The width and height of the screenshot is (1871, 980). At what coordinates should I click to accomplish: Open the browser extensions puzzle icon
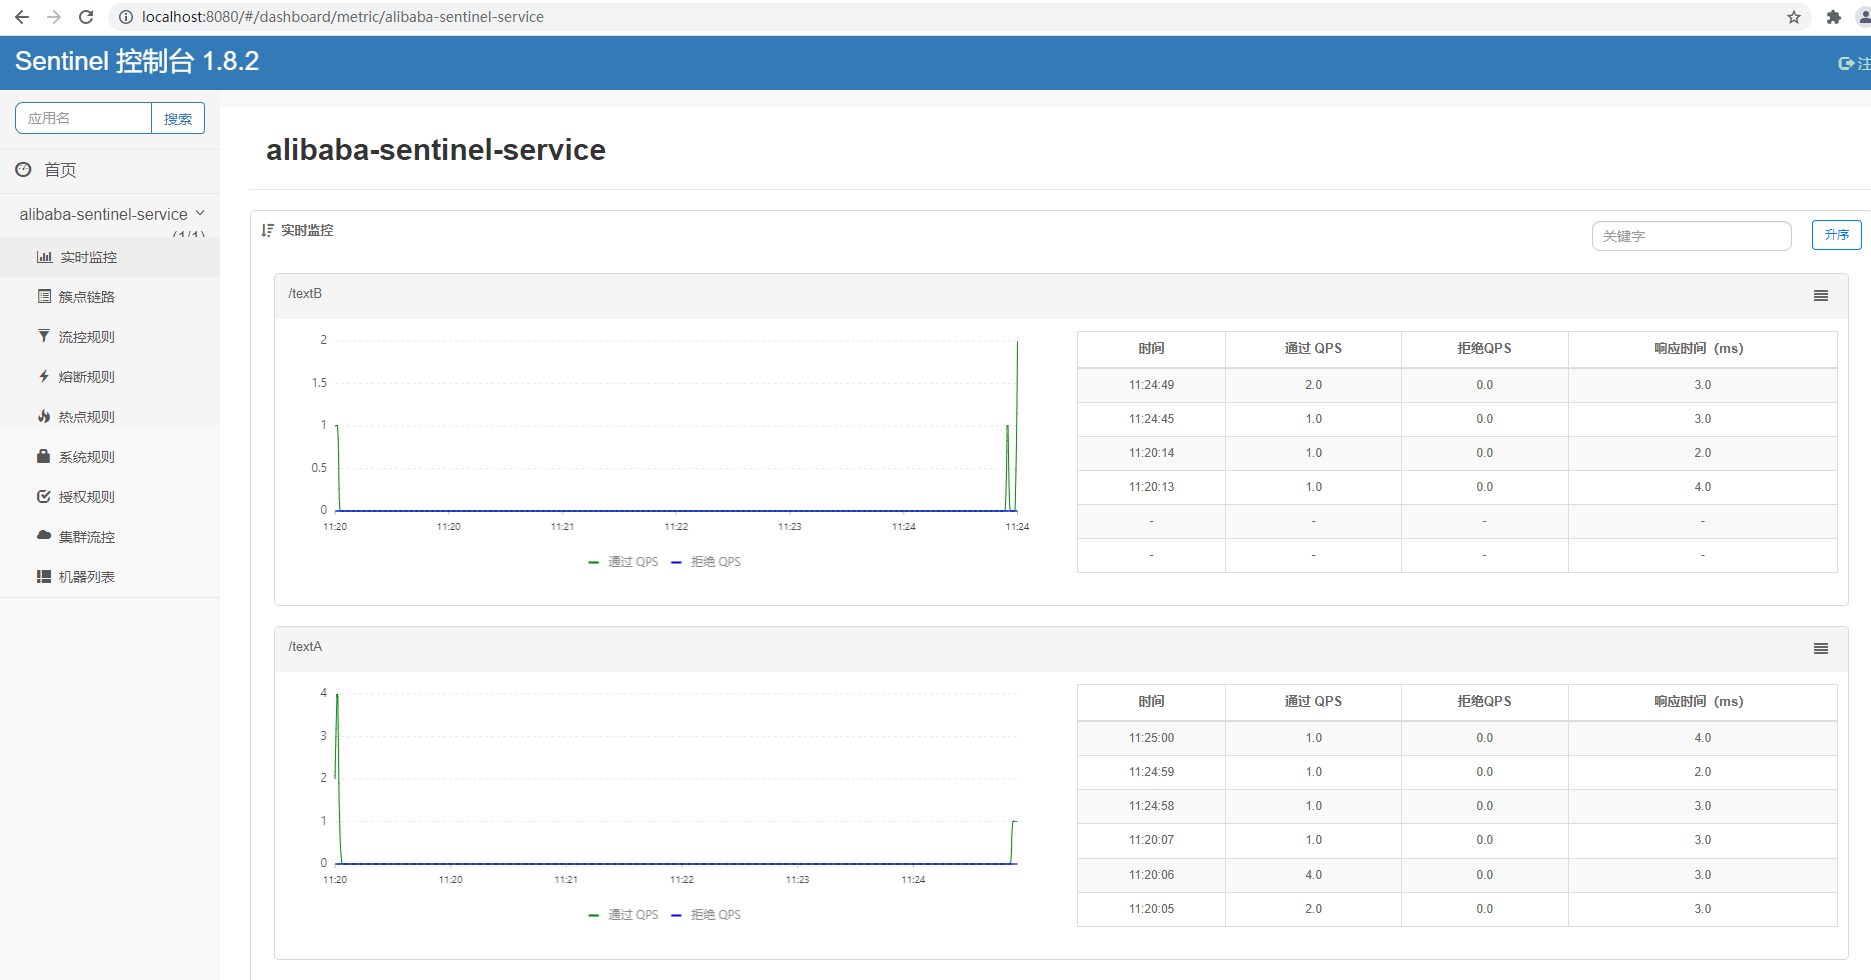[x=1833, y=17]
